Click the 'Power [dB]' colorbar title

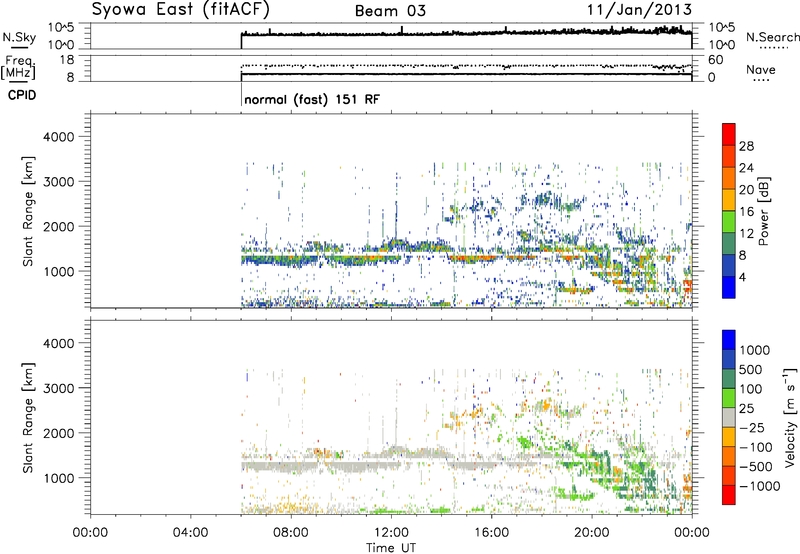(x=764, y=211)
